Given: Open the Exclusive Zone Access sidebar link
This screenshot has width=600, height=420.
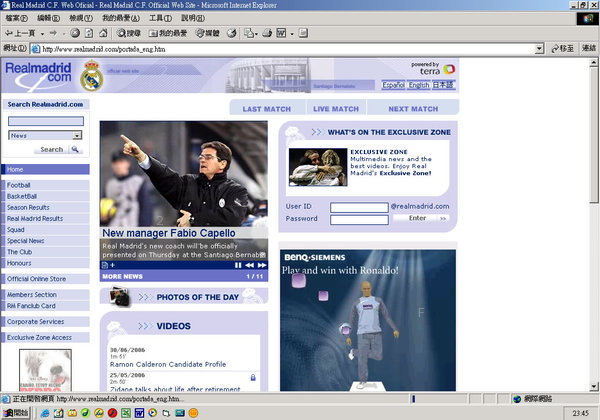Looking at the screenshot, I should pos(45,337).
